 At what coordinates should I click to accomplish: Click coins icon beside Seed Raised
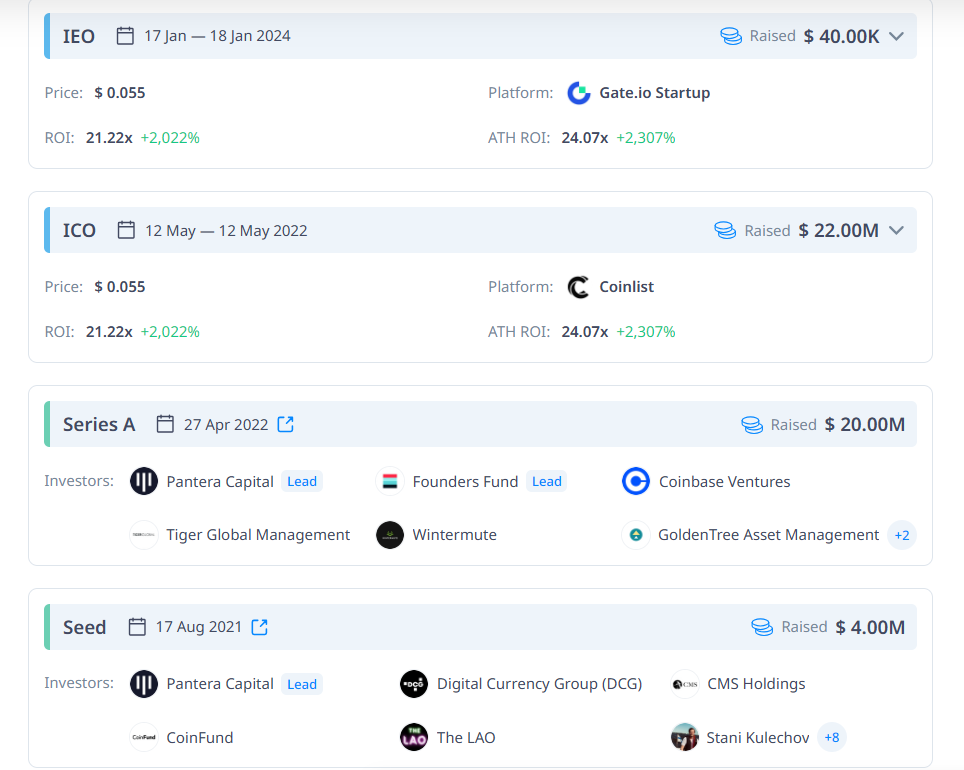(x=762, y=627)
